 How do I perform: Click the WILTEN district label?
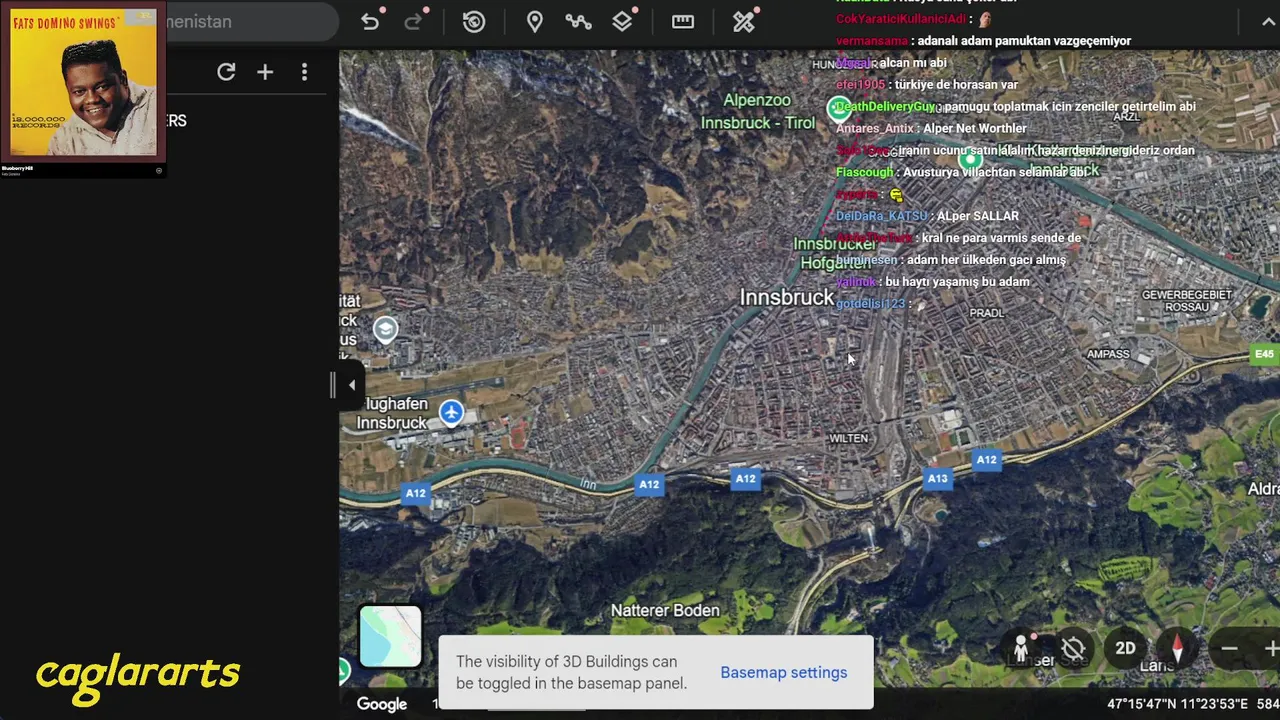pyautogui.click(x=848, y=438)
